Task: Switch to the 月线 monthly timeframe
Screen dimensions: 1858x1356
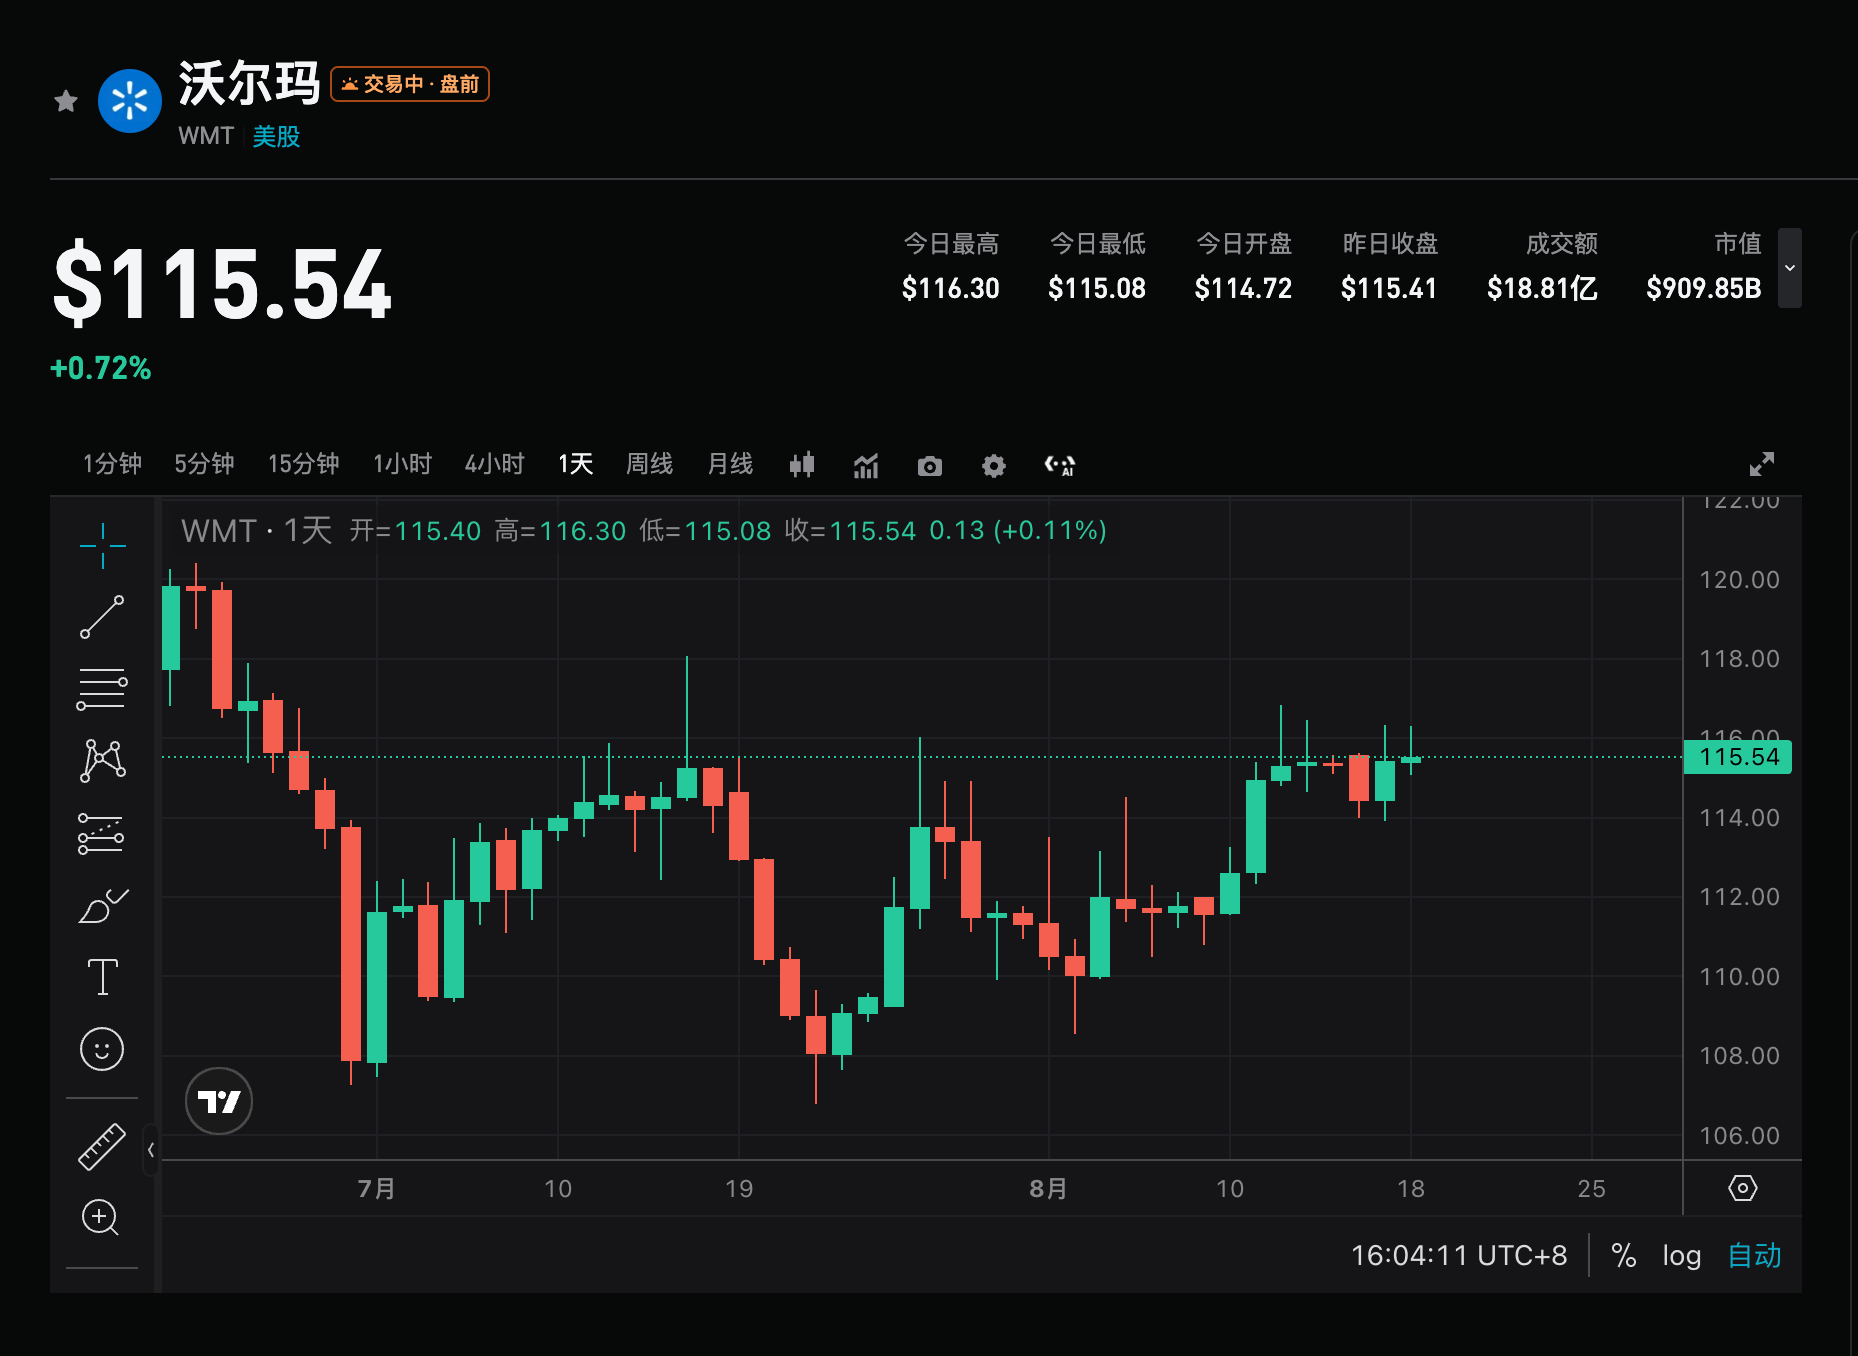Action: tap(730, 464)
